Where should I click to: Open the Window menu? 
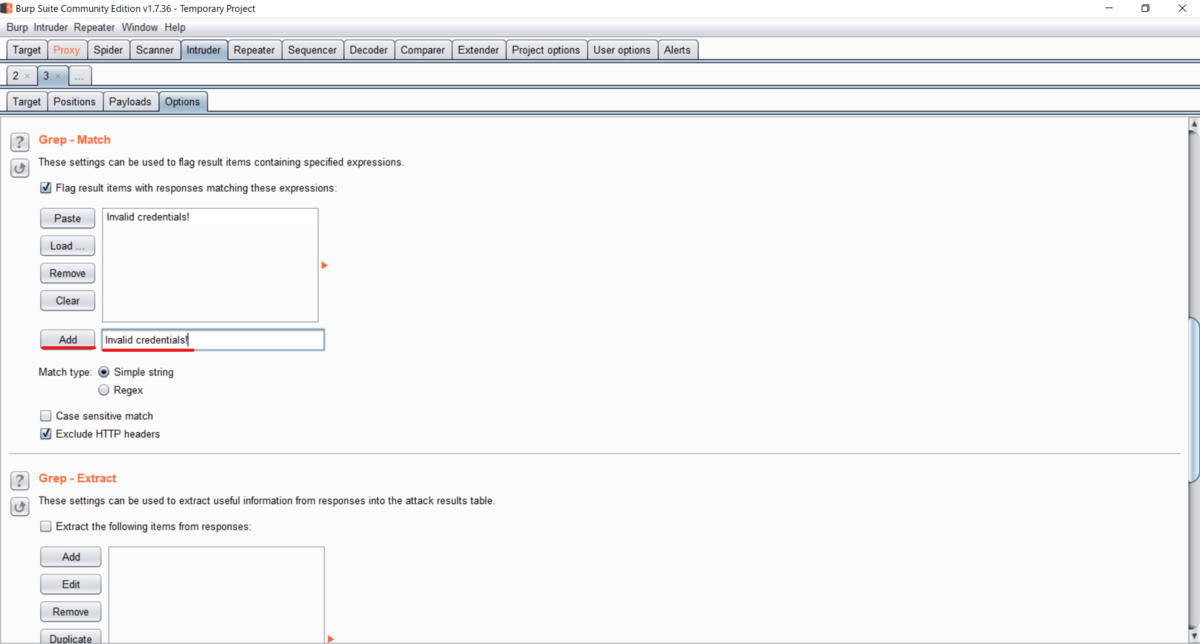click(x=140, y=28)
